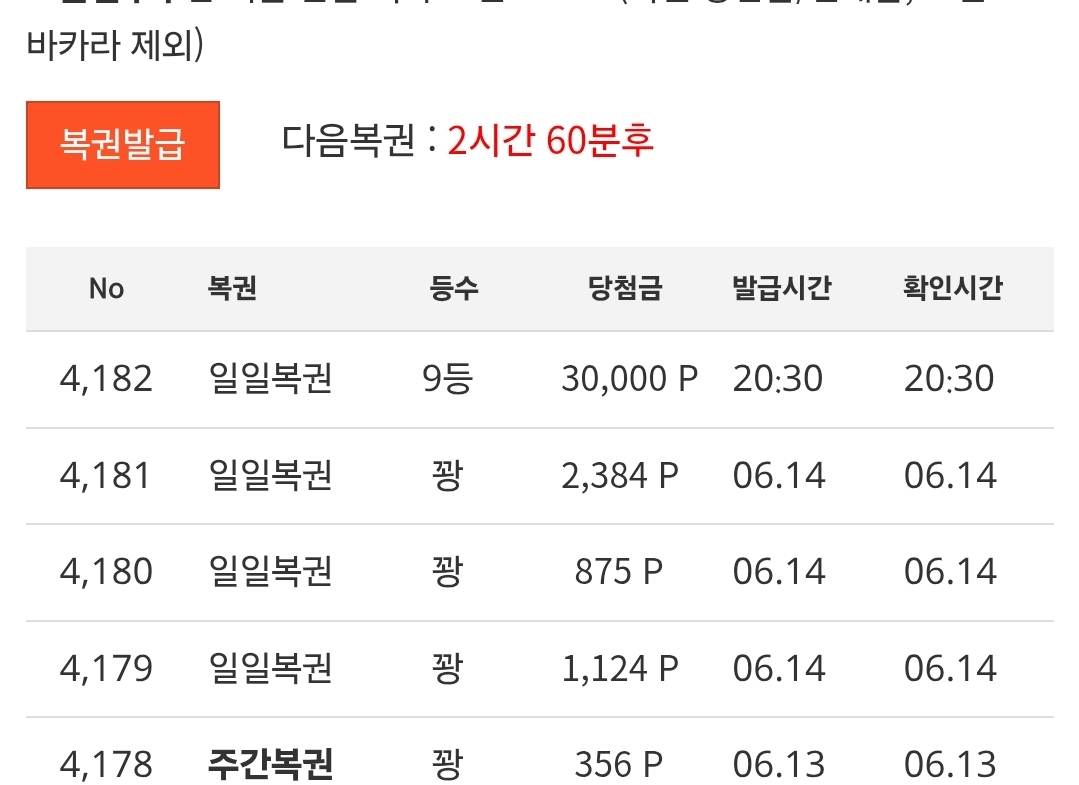1079x785 pixels.
Task: Click the 확인시간 column header
Action: tap(953, 288)
